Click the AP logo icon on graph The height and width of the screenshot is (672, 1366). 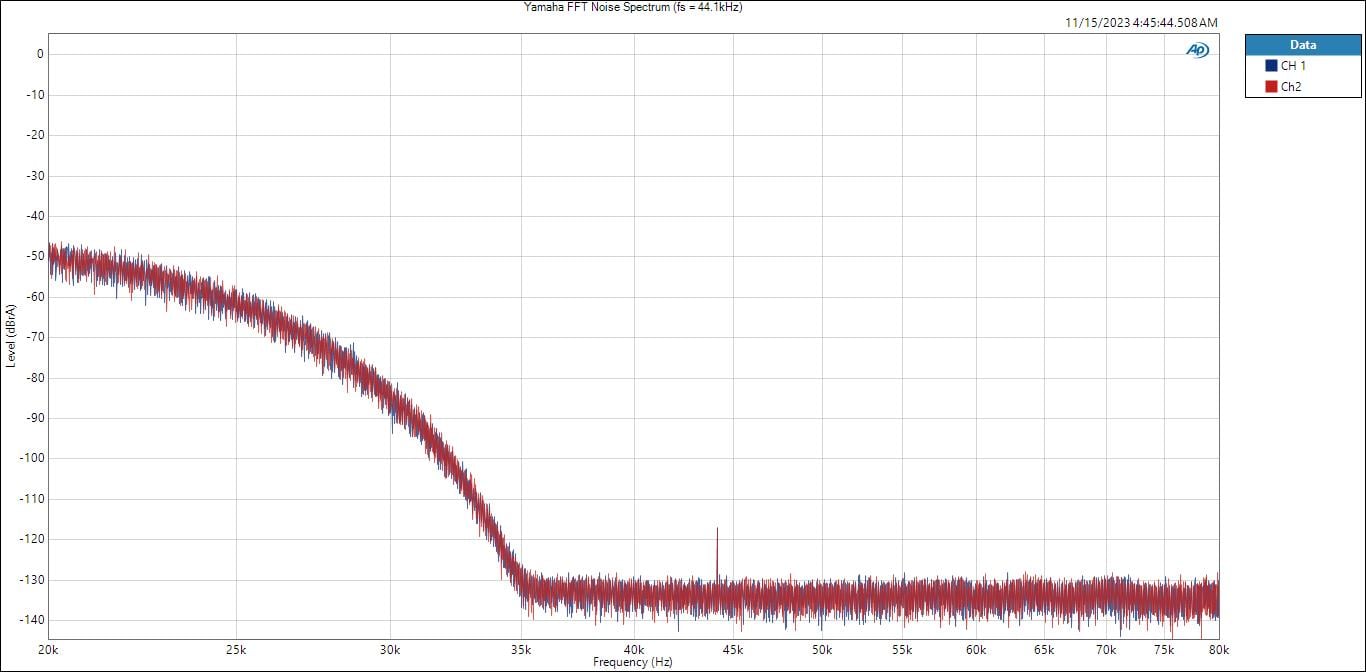1197,50
